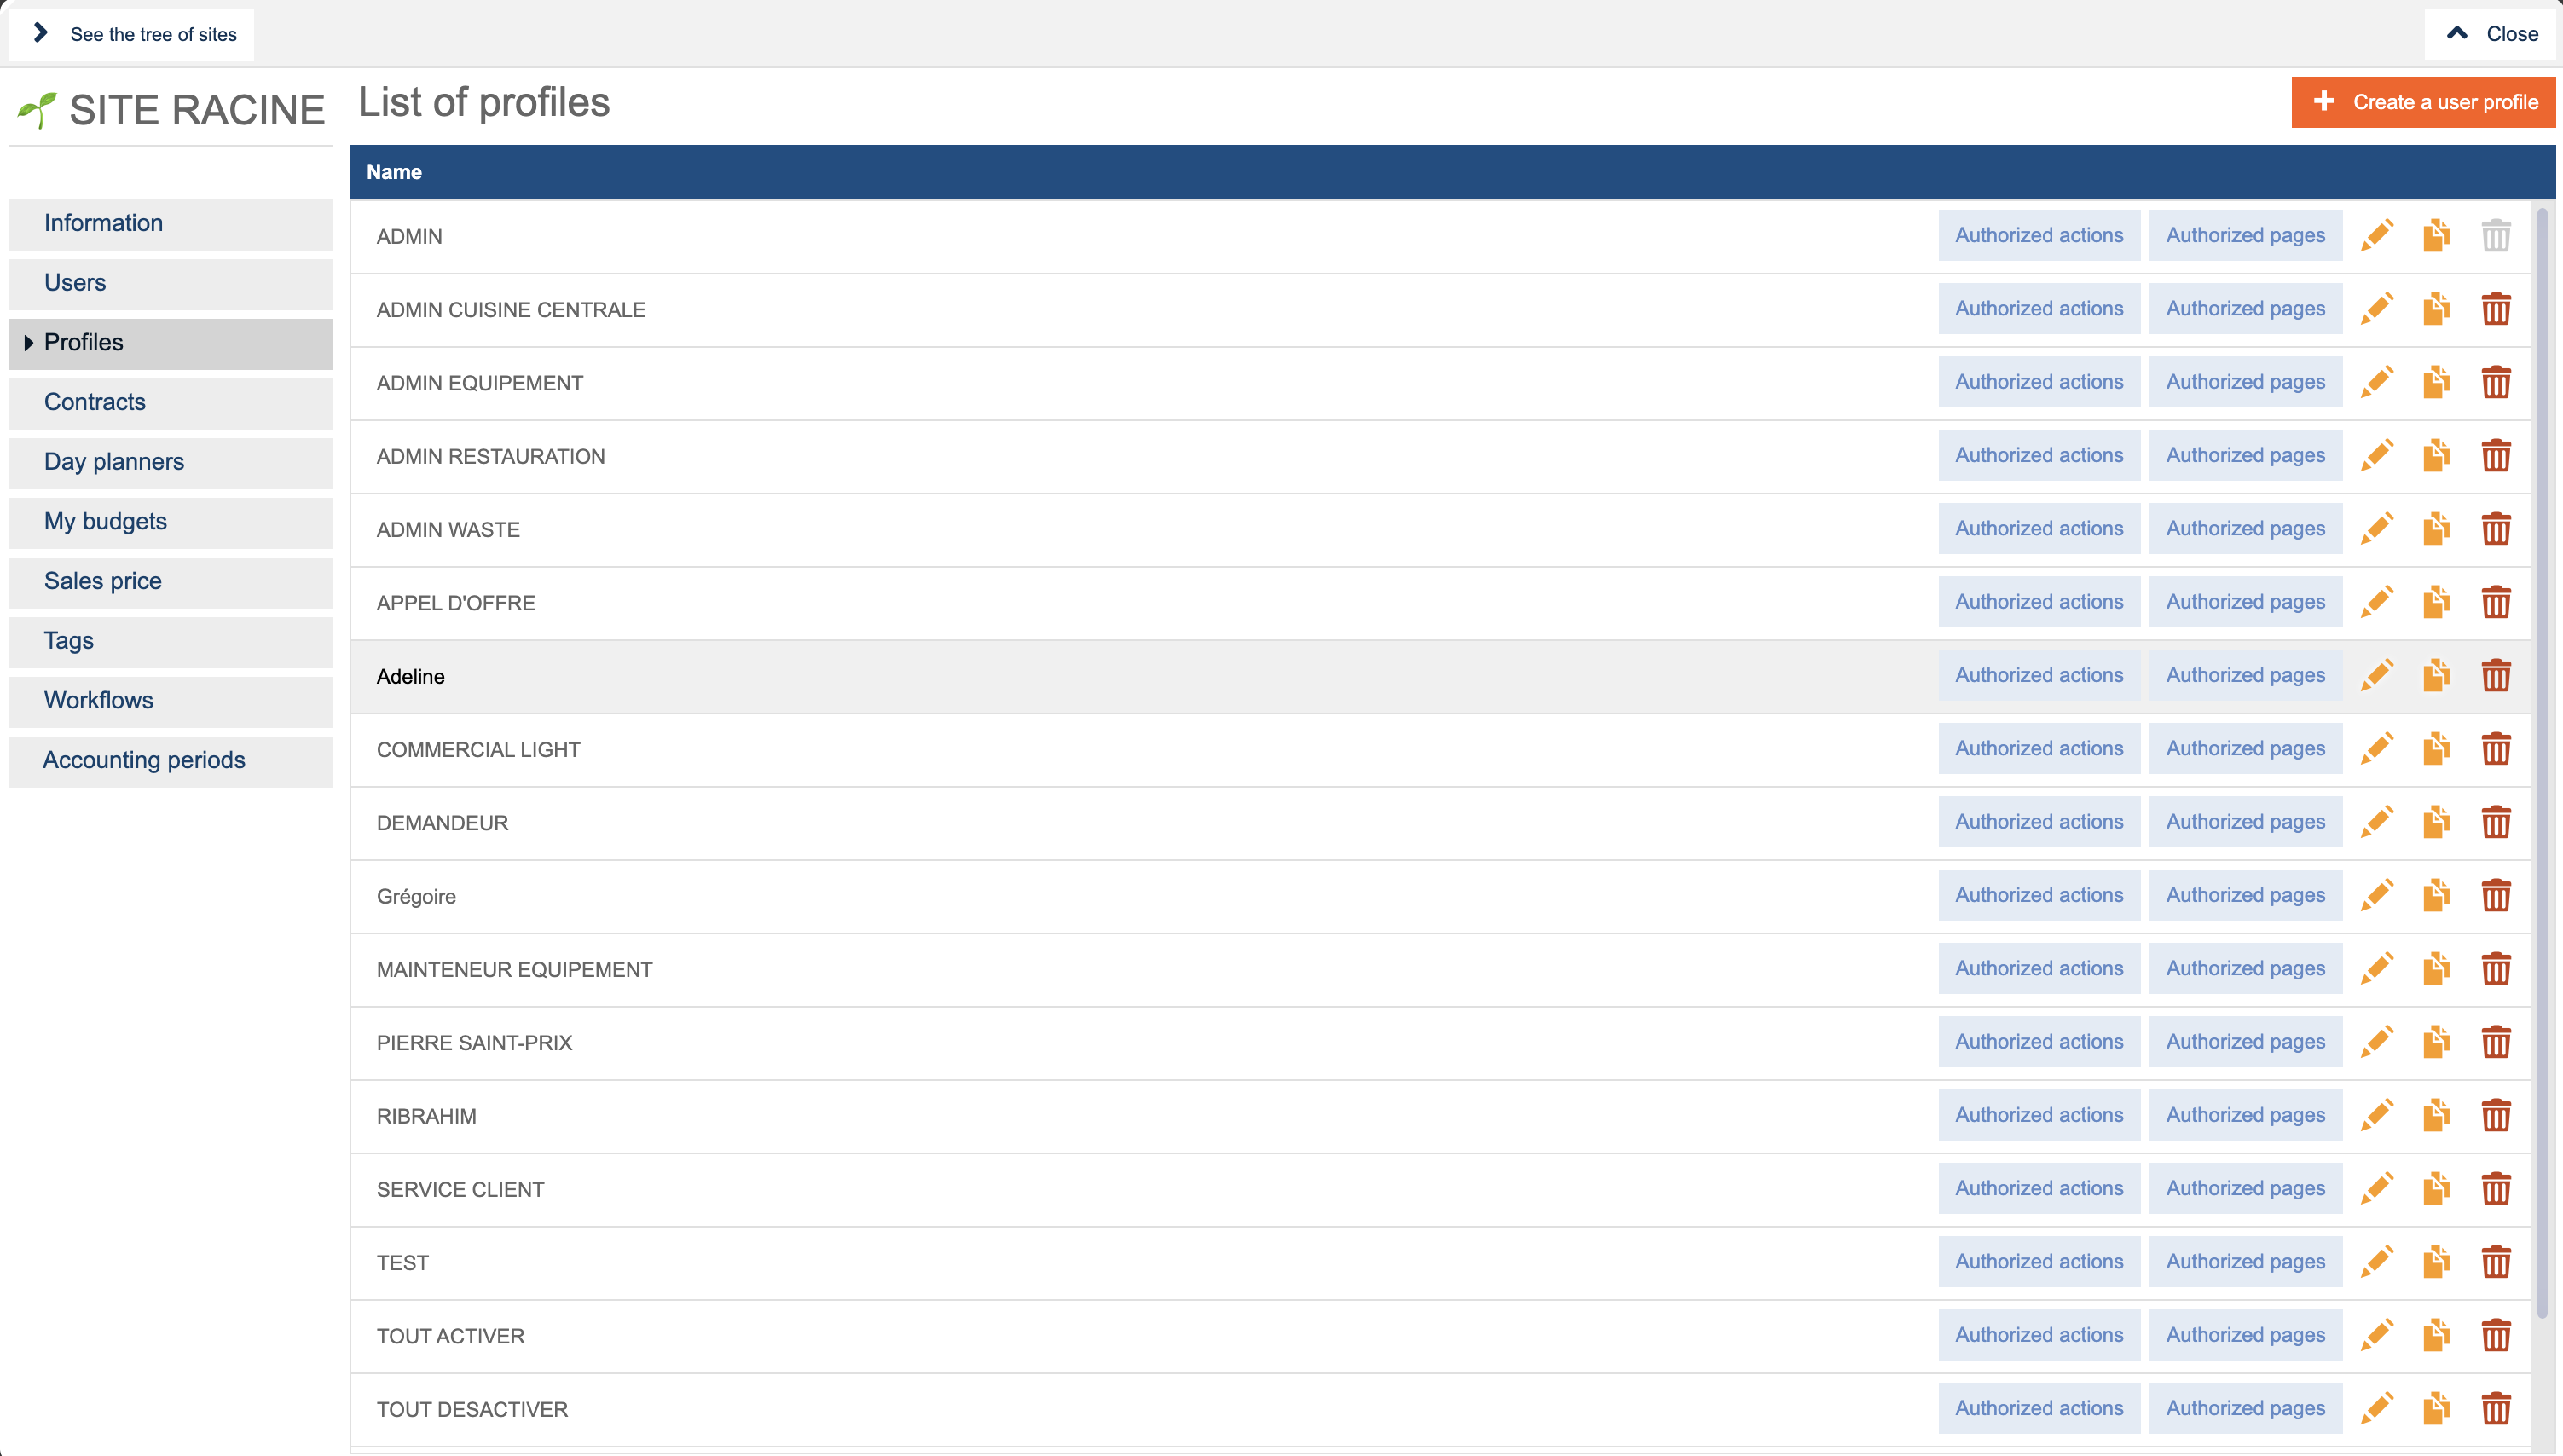This screenshot has height=1456, width=2563.
Task: Edit the COMMERCIAL LIGHT profile
Action: 2377,748
